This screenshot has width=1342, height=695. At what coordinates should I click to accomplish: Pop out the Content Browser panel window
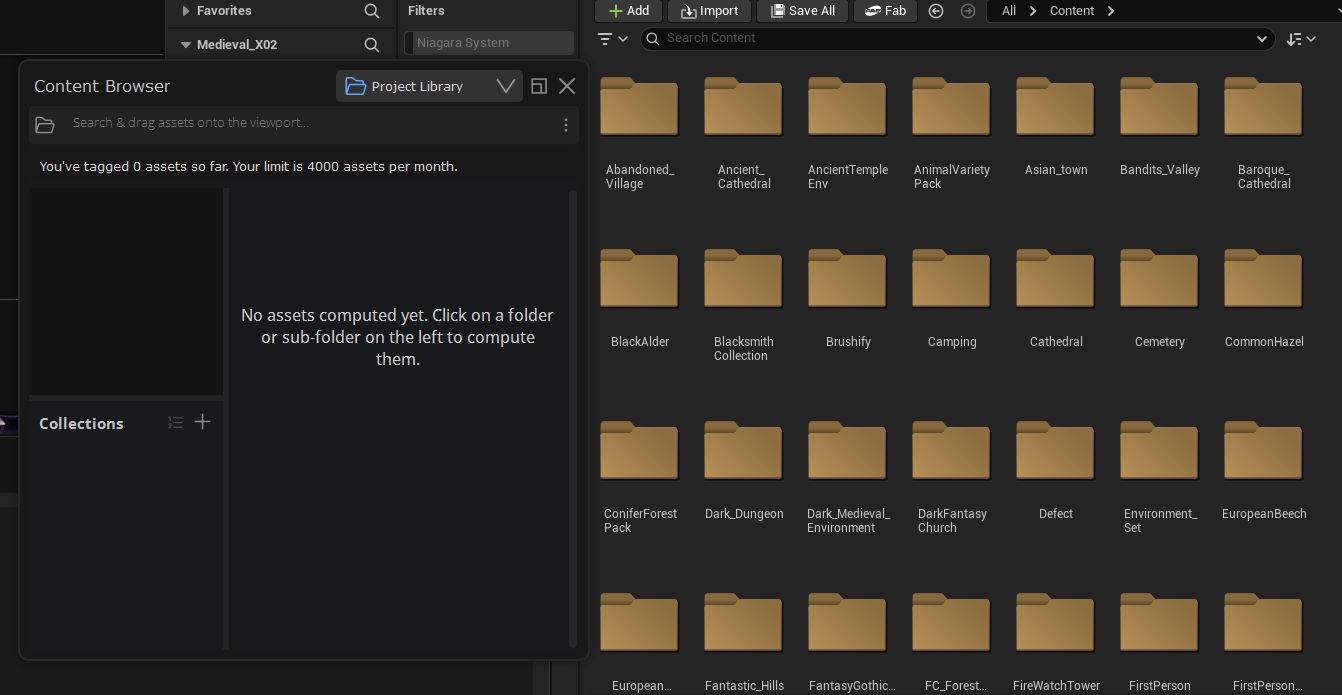point(539,86)
